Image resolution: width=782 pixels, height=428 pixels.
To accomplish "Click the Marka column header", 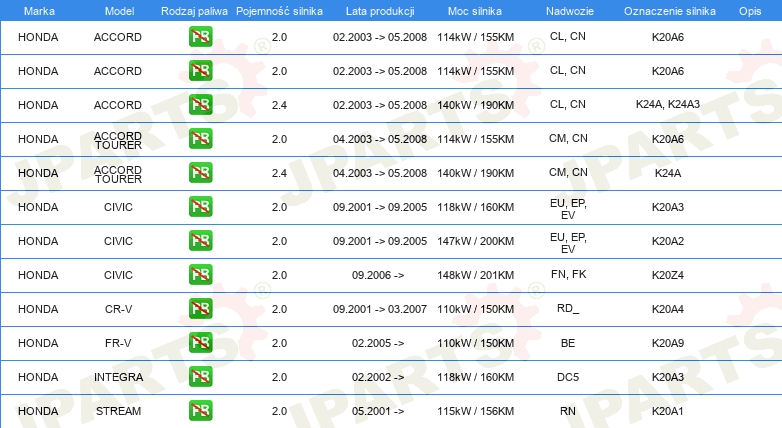I will 39,11.
